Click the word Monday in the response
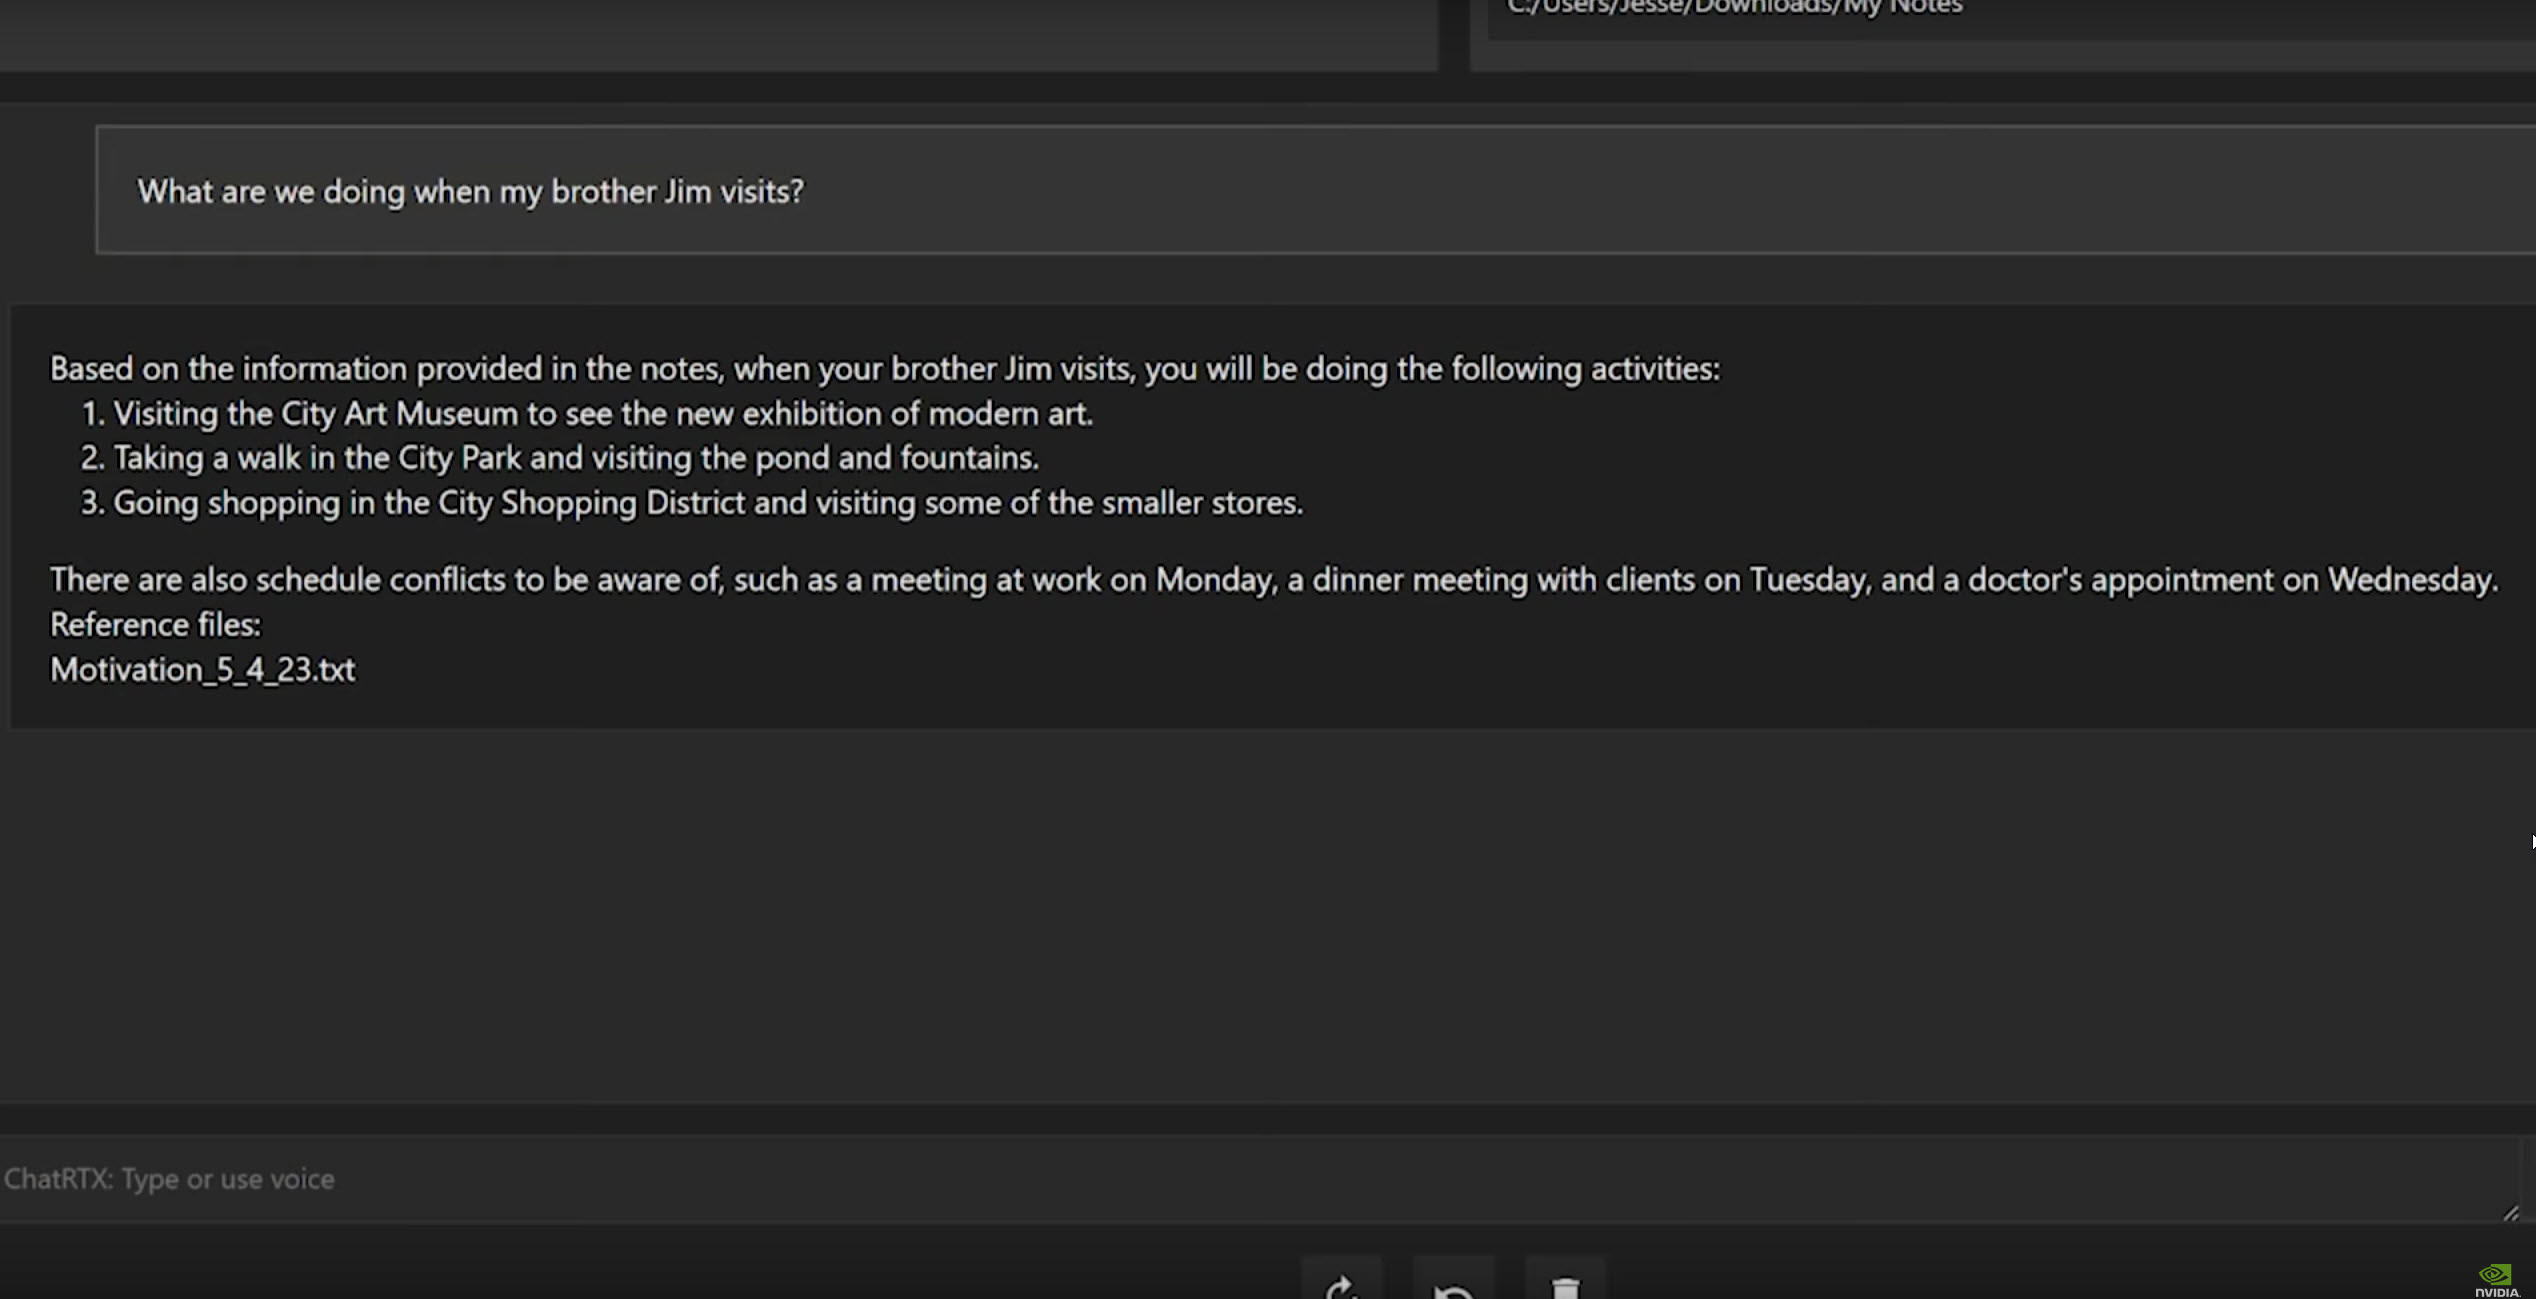Viewport: 2536px width, 1299px height. tap(1214, 579)
